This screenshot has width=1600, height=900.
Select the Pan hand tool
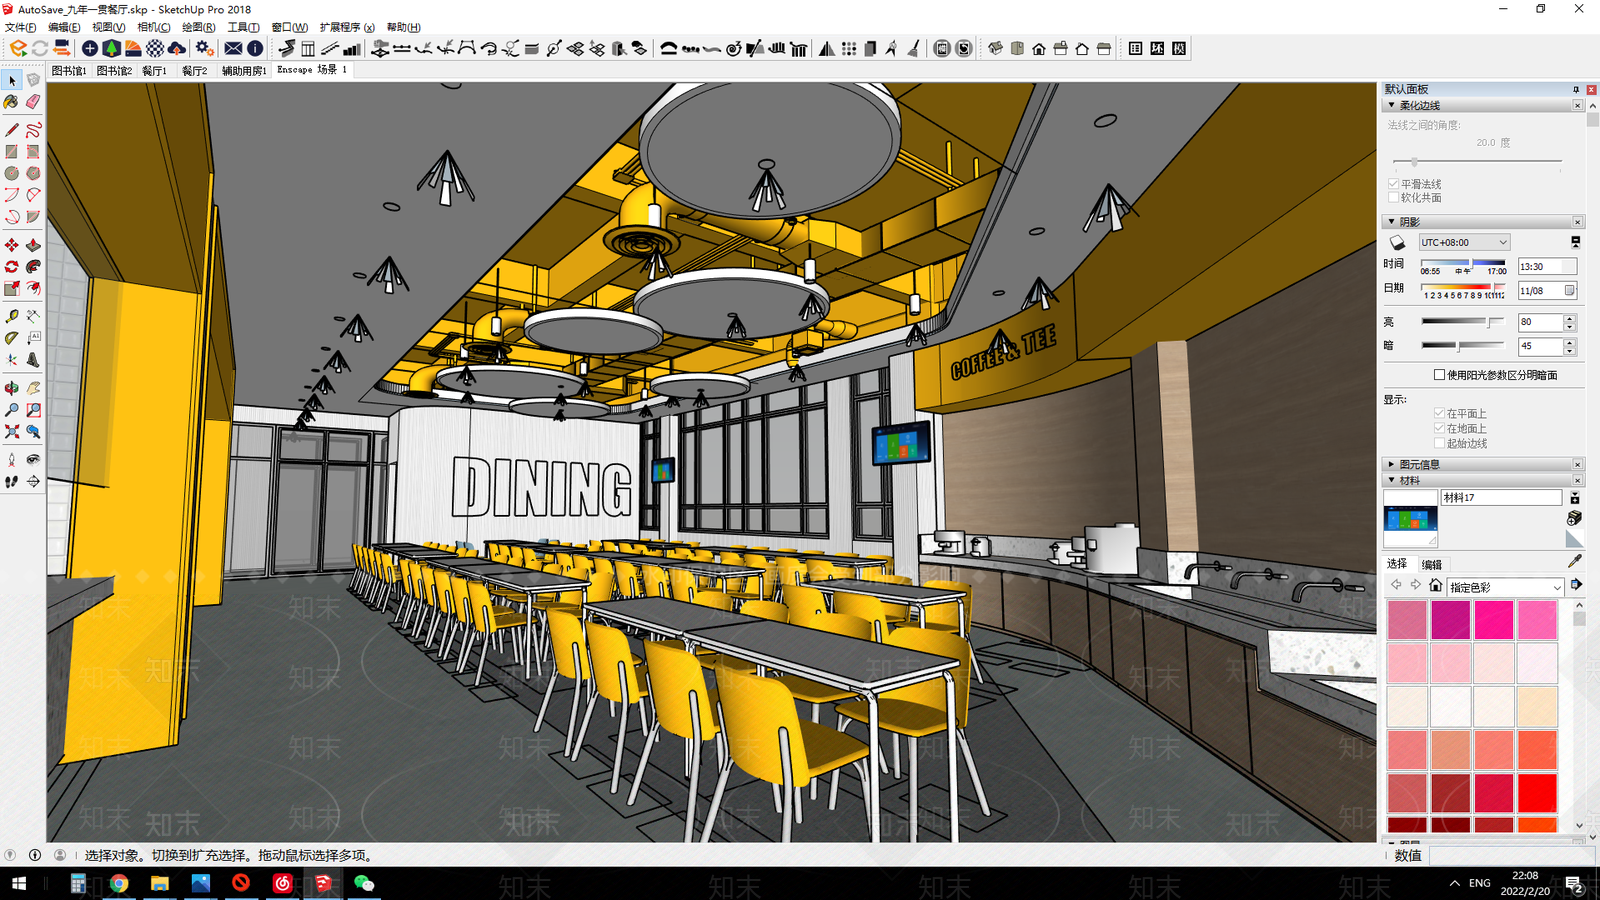click(33, 388)
